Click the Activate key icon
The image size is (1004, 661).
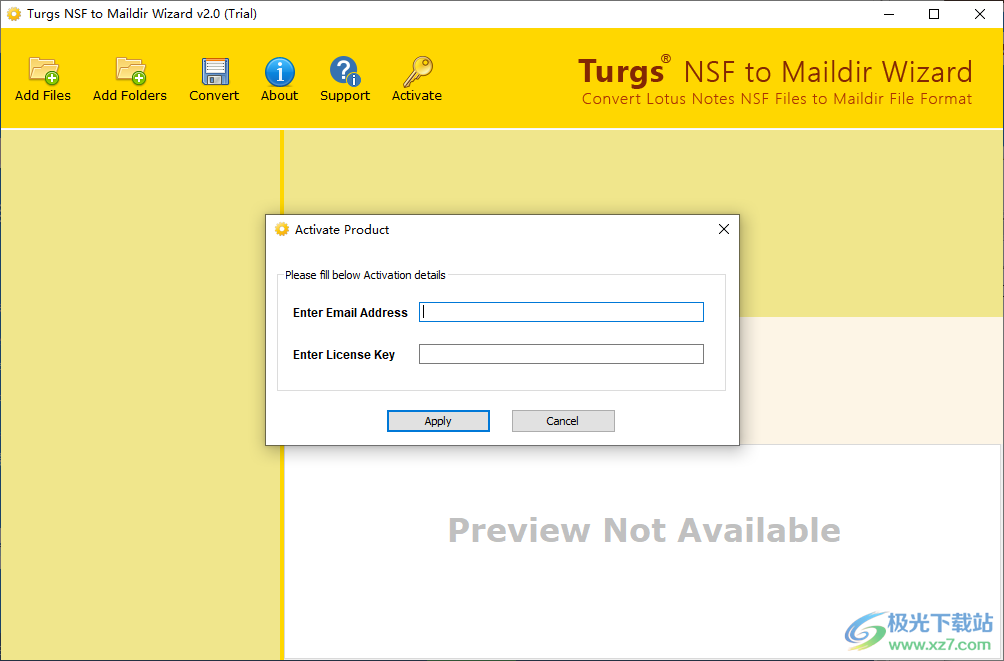(x=417, y=71)
